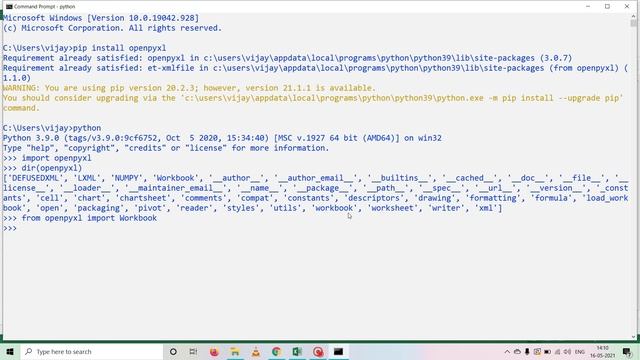Open red screen recorder taskbar icon

pyautogui.click(x=318, y=351)
